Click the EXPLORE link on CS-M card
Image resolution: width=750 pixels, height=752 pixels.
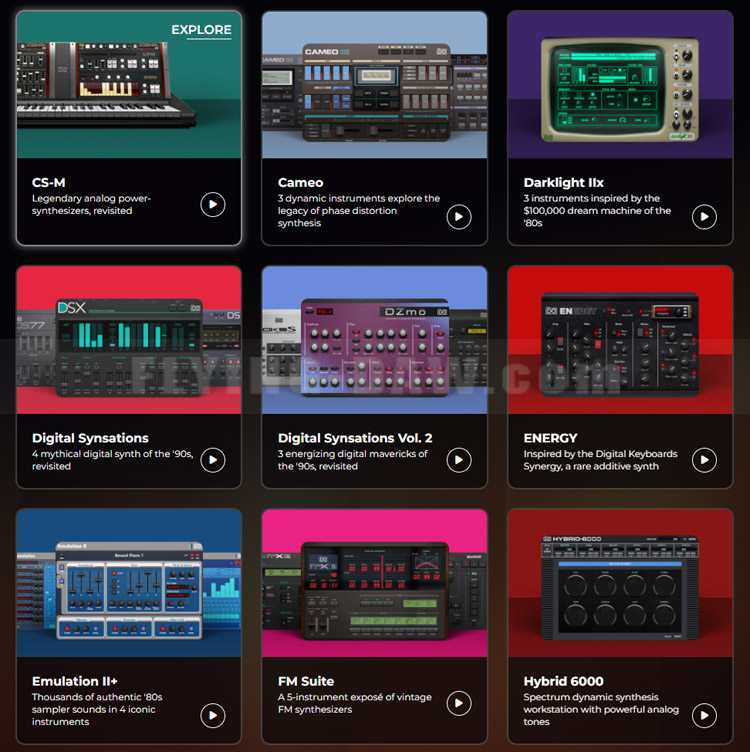pos(201,30)
